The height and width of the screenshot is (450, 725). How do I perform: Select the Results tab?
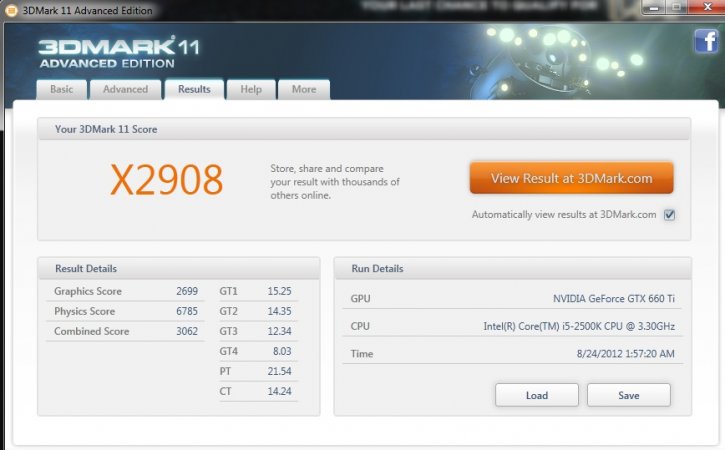point(194,89)
